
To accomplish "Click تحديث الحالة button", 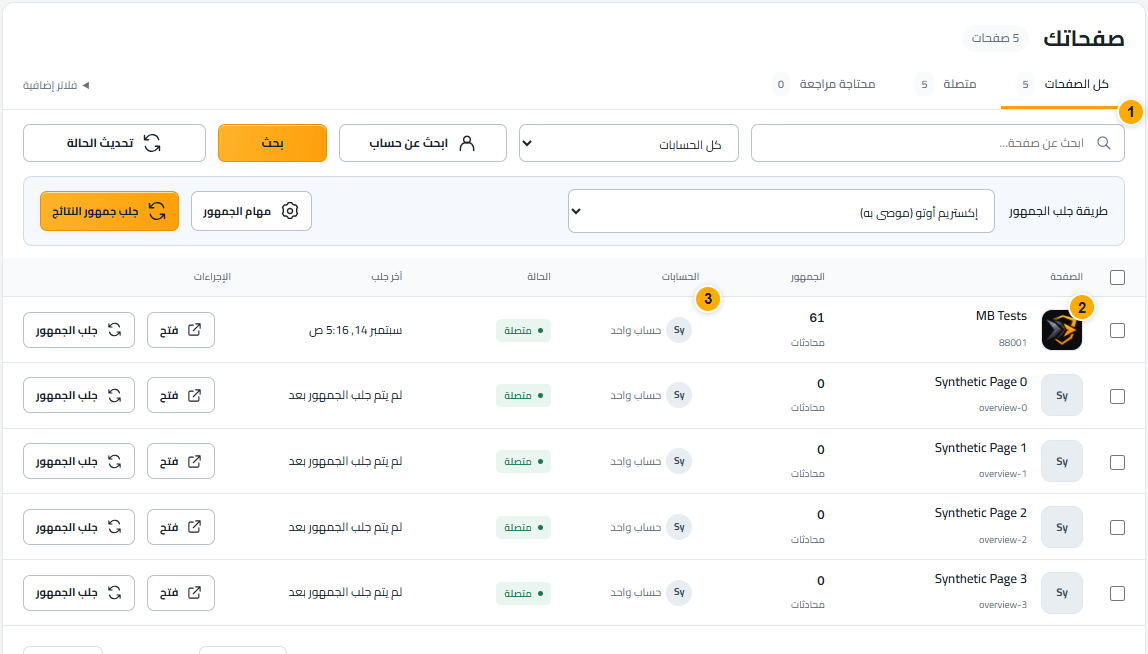I will point(114,143).
